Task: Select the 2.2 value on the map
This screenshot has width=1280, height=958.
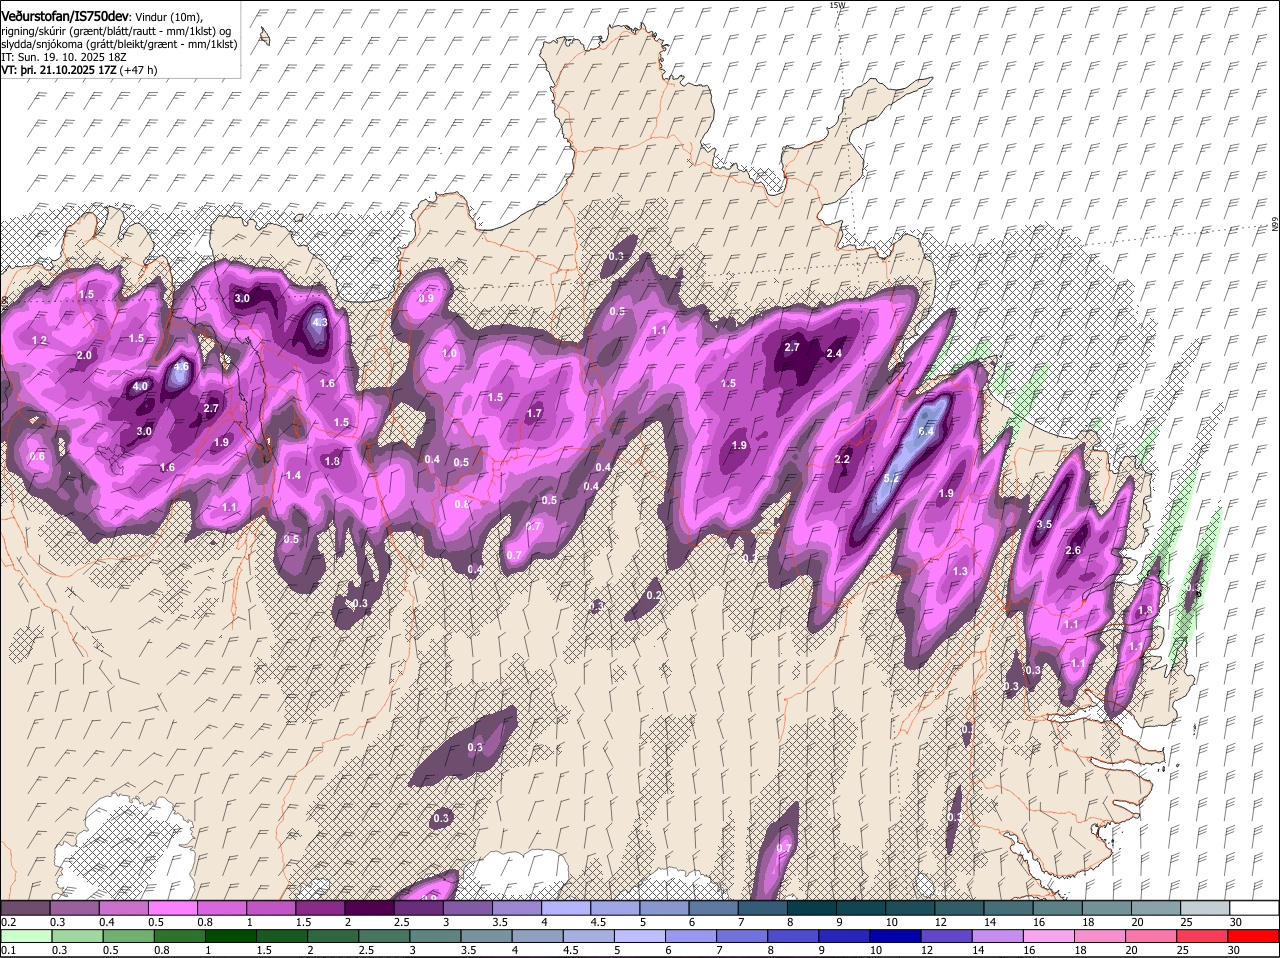Action: pyautogui.click(x=842, y=459)
